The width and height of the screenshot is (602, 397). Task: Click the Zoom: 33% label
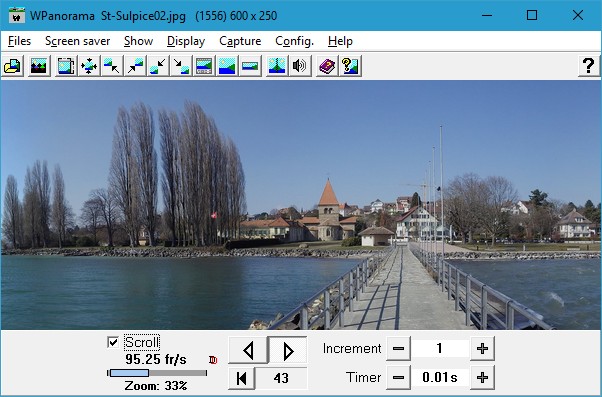click(x=156, y=385)
